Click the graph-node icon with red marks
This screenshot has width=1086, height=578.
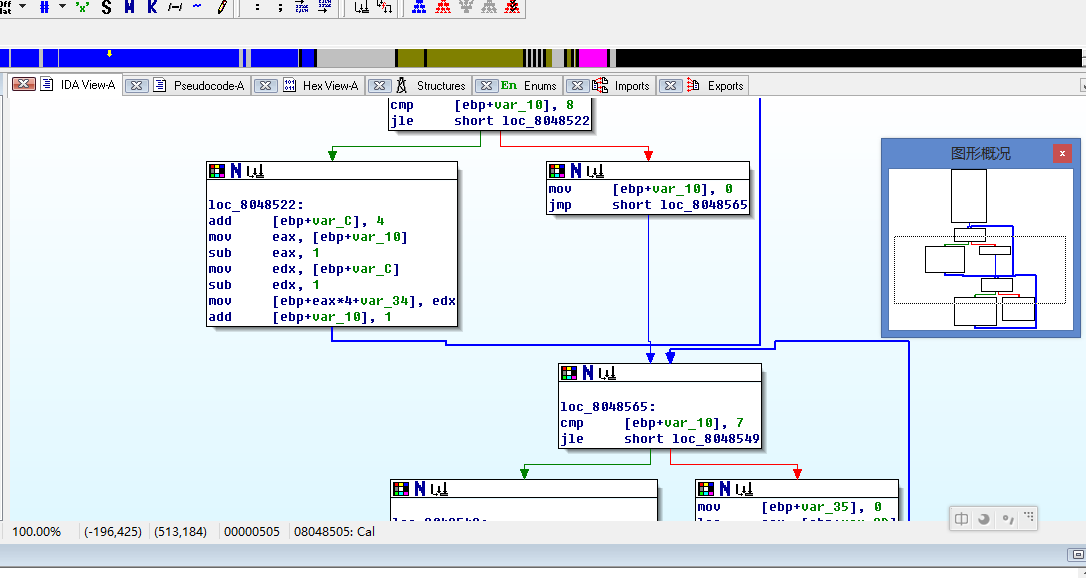pos(384,7)
